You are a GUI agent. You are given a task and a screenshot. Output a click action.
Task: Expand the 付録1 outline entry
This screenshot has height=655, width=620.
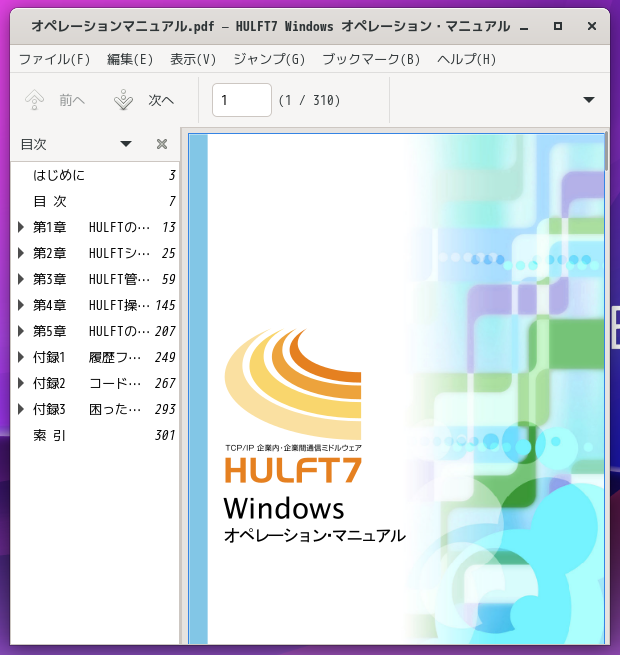[20, 357]
